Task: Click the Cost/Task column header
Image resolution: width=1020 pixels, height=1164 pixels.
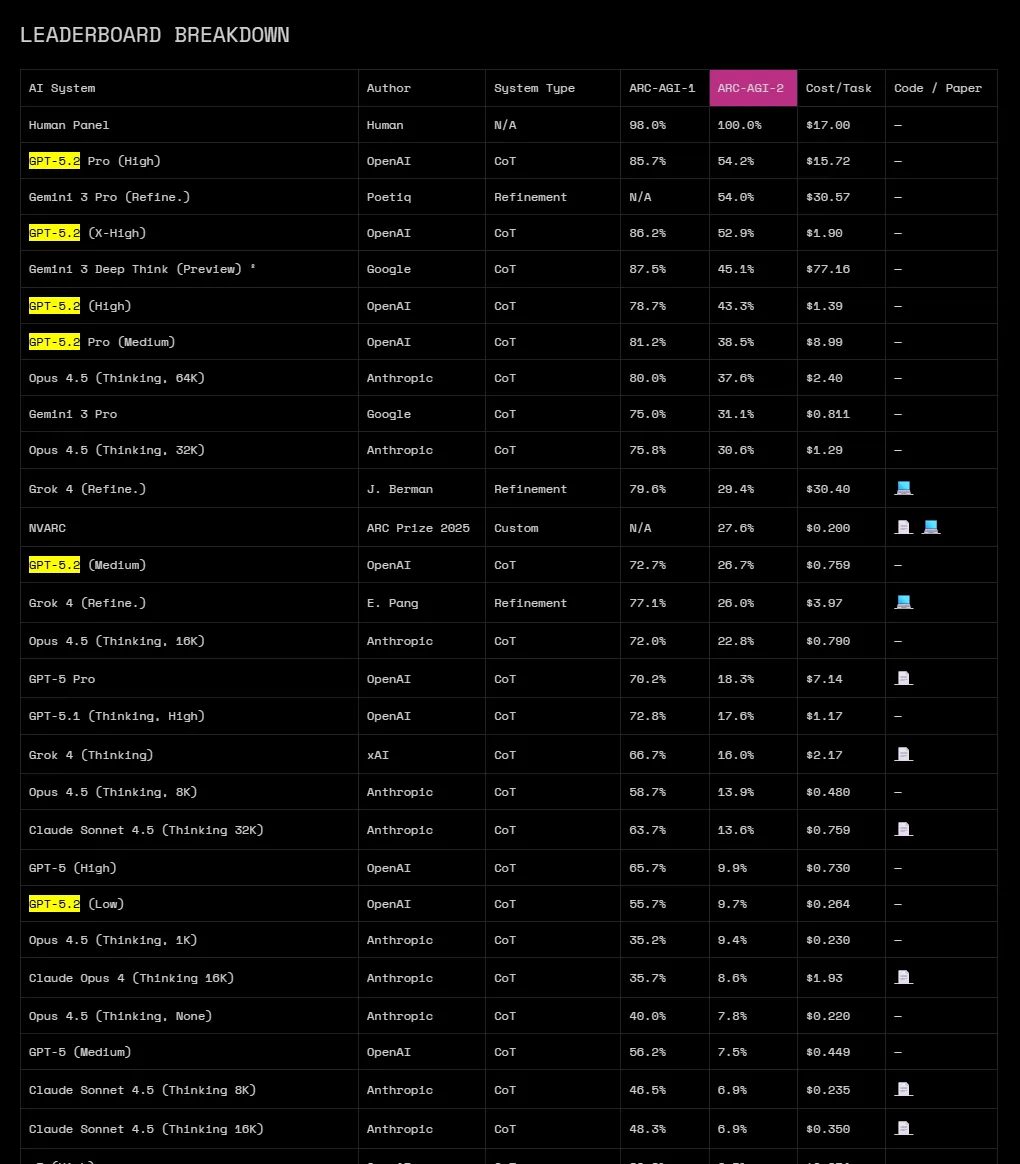Action: point(839,88)
